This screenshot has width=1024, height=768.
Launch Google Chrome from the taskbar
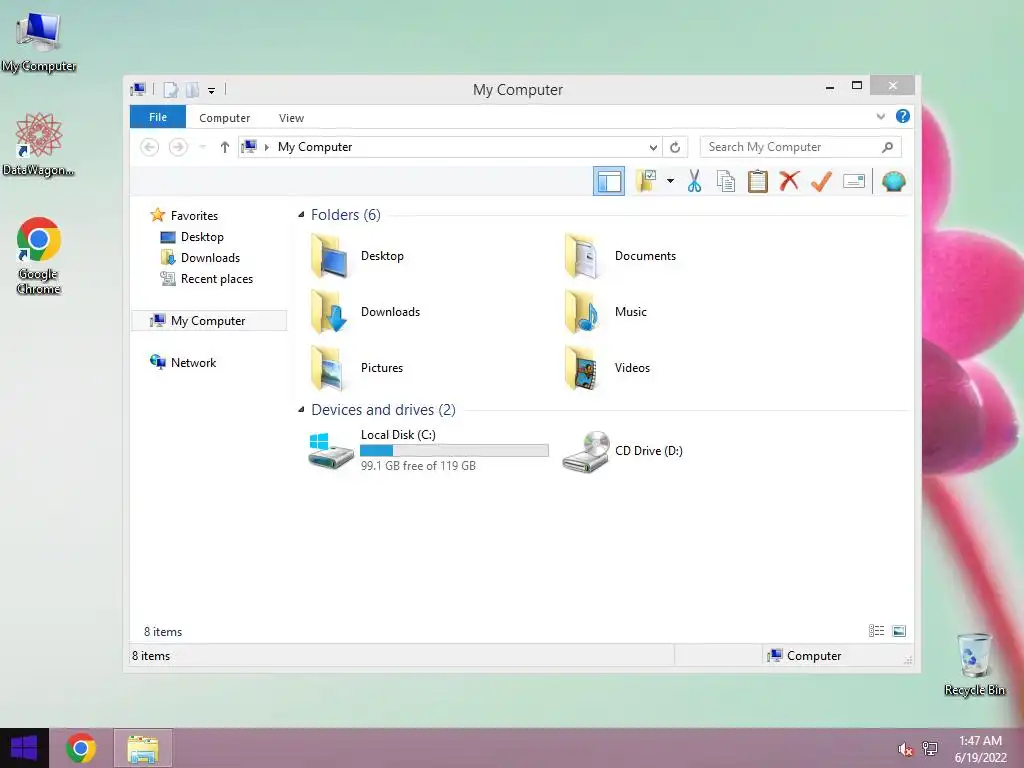[81, 748]
